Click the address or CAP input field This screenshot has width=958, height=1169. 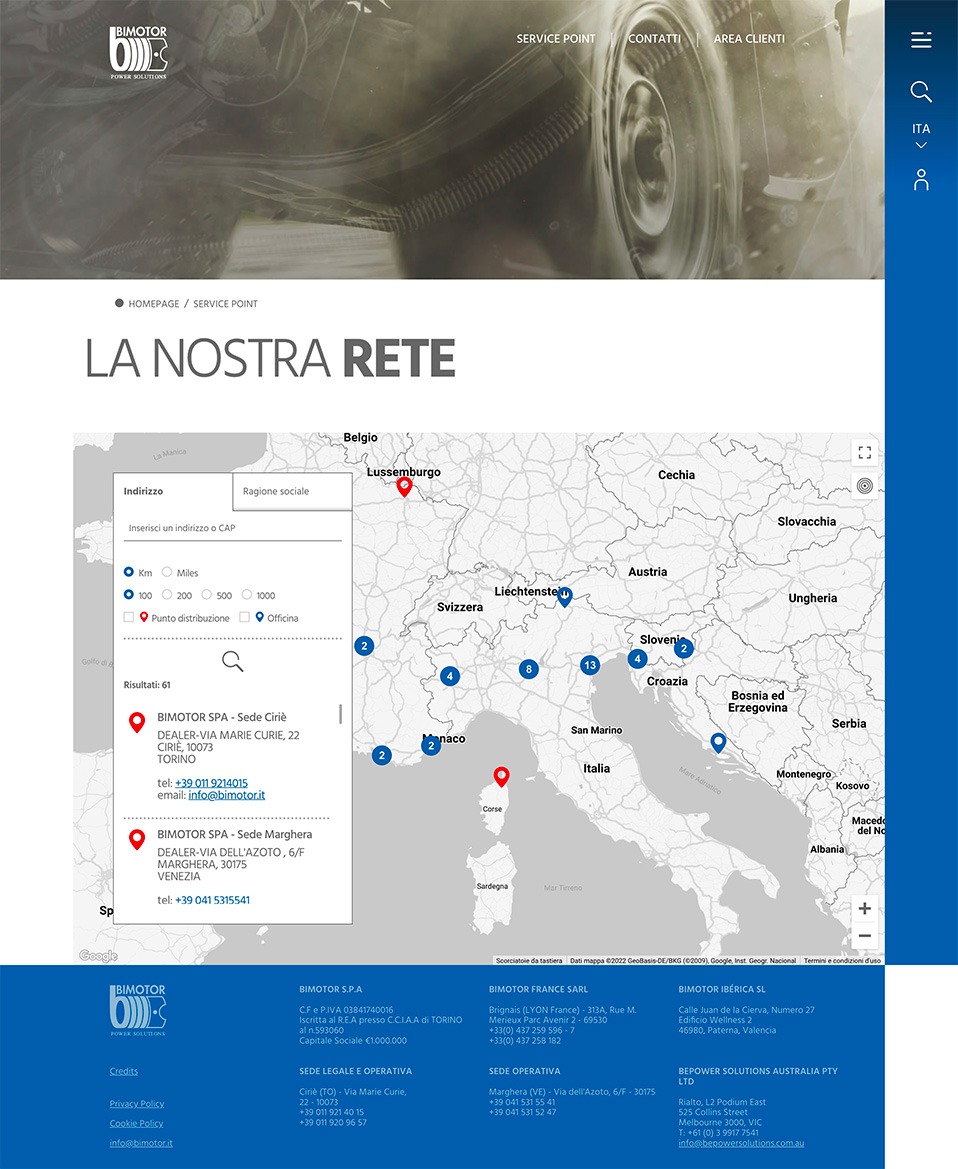[232, 528]
